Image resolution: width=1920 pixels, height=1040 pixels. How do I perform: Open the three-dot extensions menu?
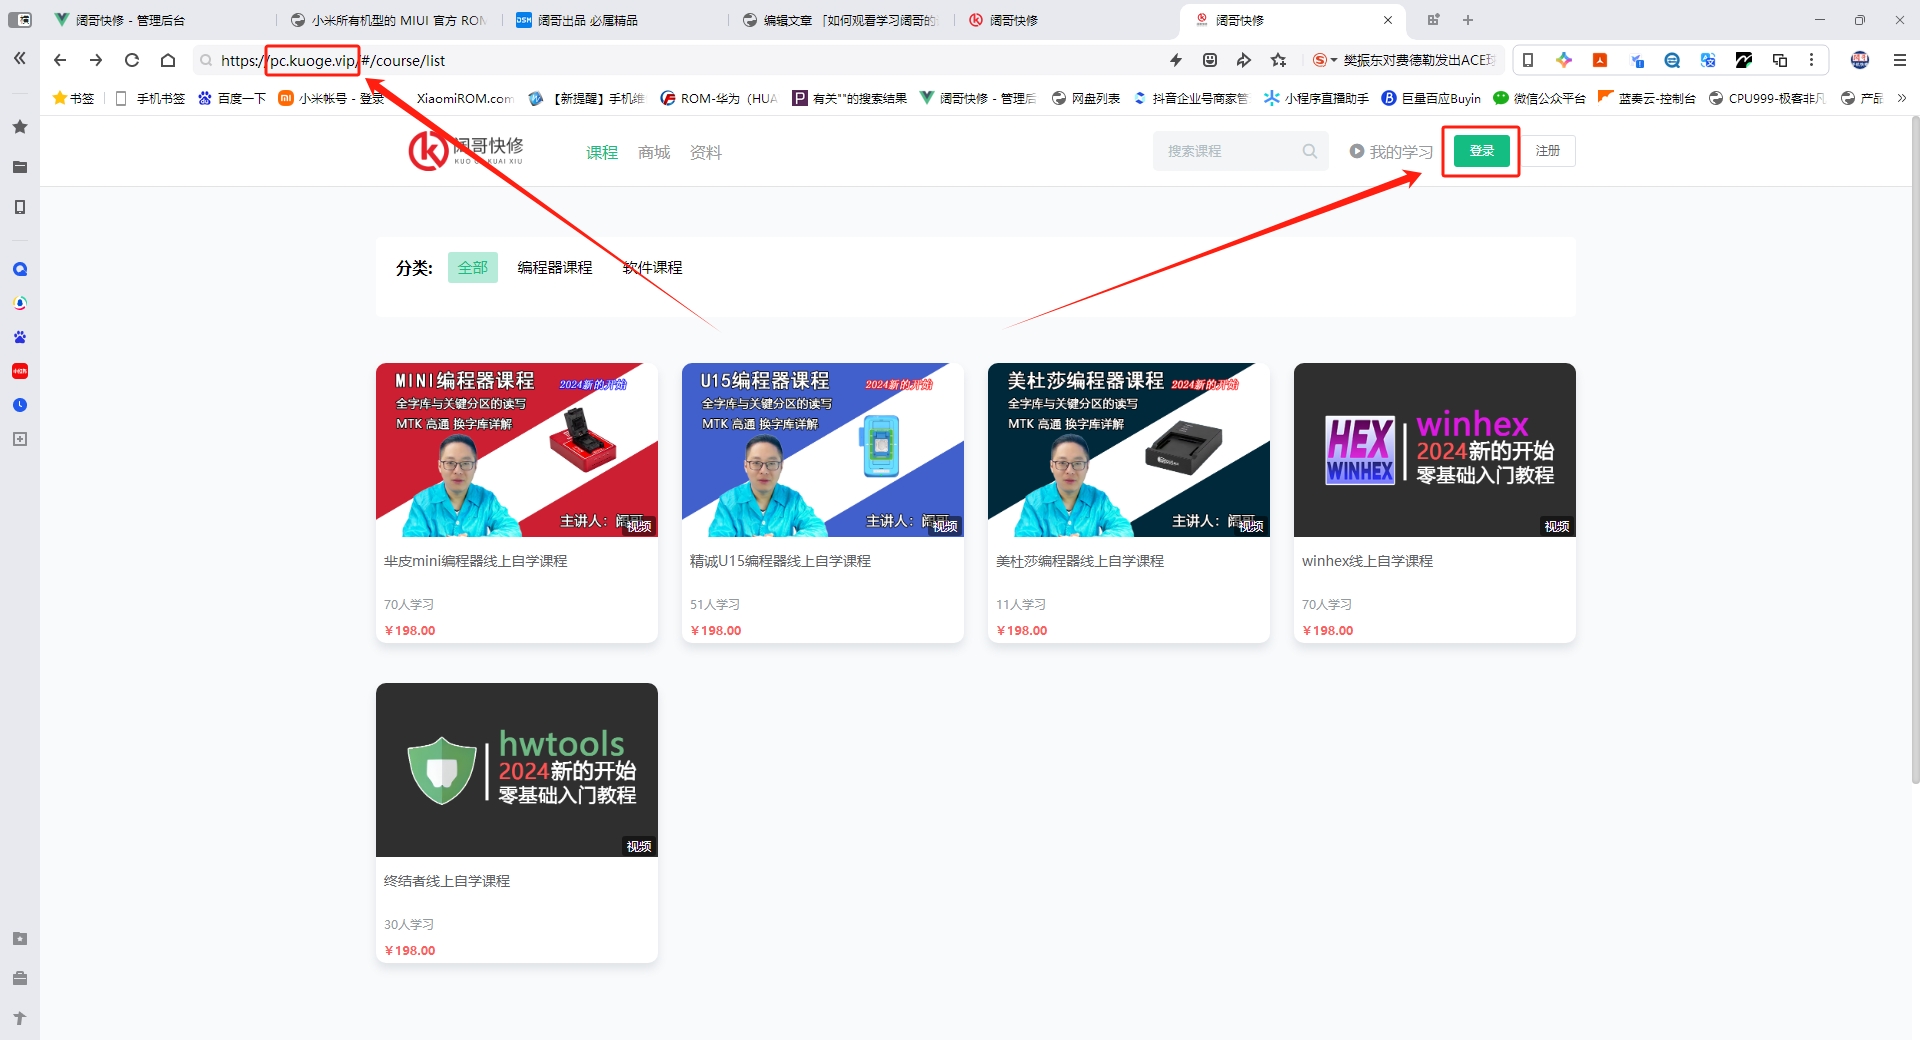1811,60
